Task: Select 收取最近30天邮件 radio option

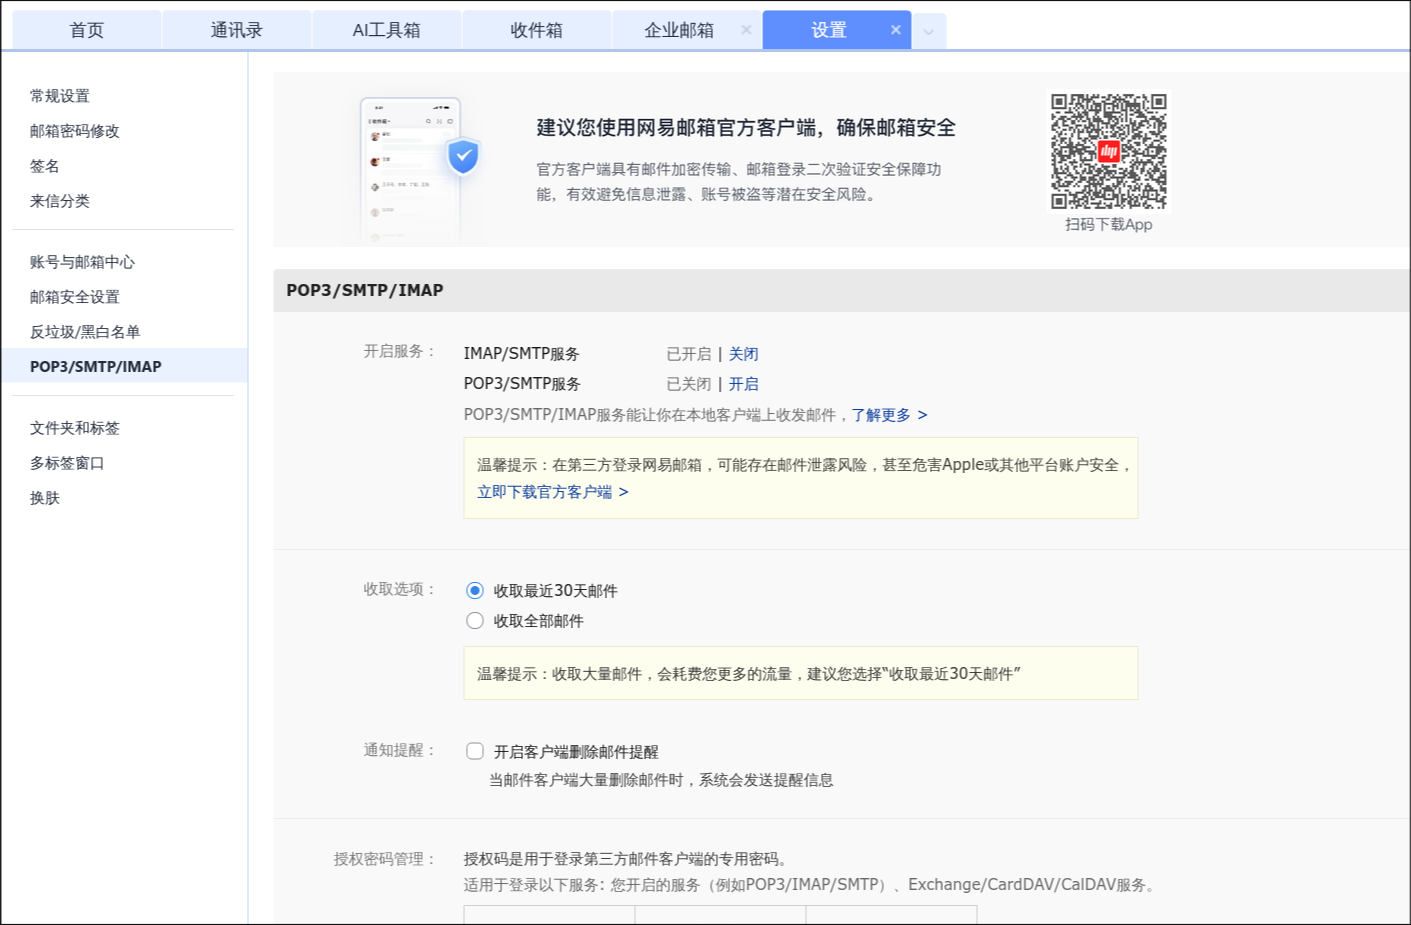Action: point(475,591)
